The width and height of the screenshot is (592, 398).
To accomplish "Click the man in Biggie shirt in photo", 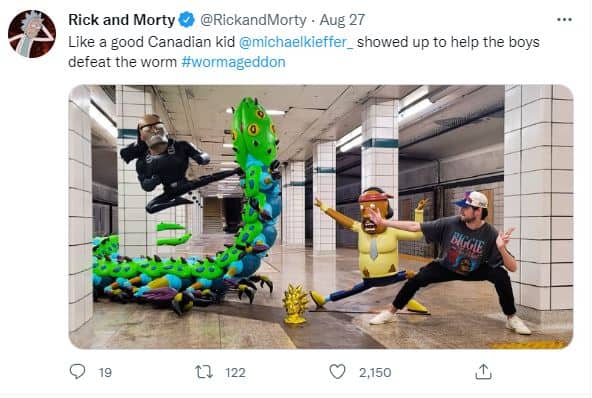I will [x=453, y=262].
